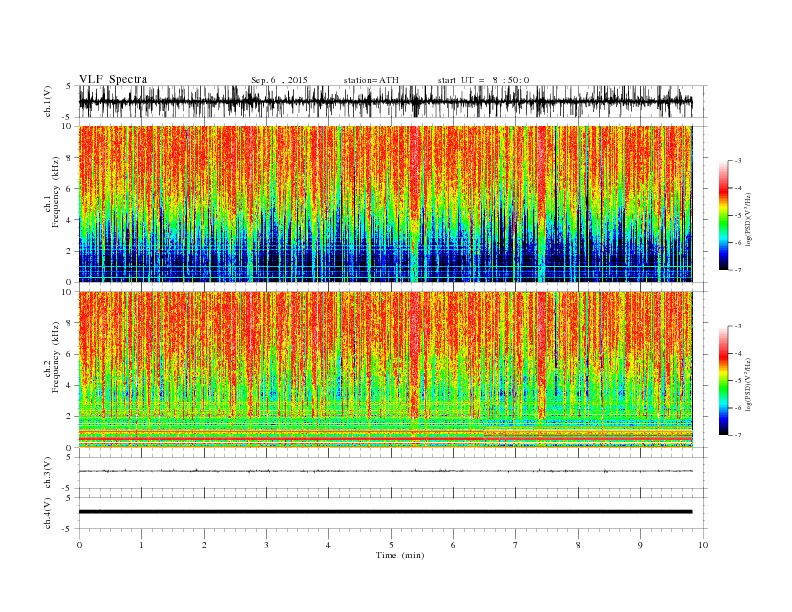Click the "ch.1(V)" axis label
Screen dimensions: 792x612
click(48, 101)
